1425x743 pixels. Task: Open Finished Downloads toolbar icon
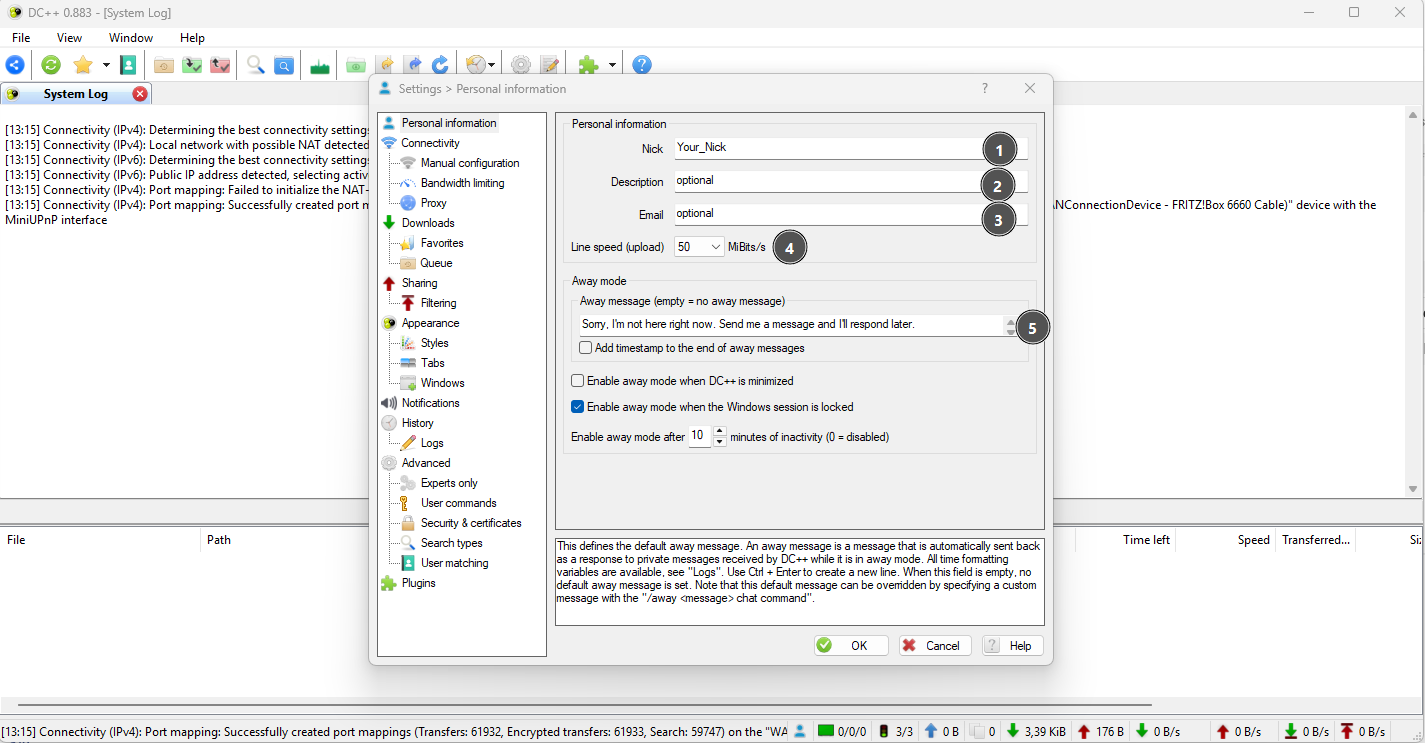pos(192,65)
